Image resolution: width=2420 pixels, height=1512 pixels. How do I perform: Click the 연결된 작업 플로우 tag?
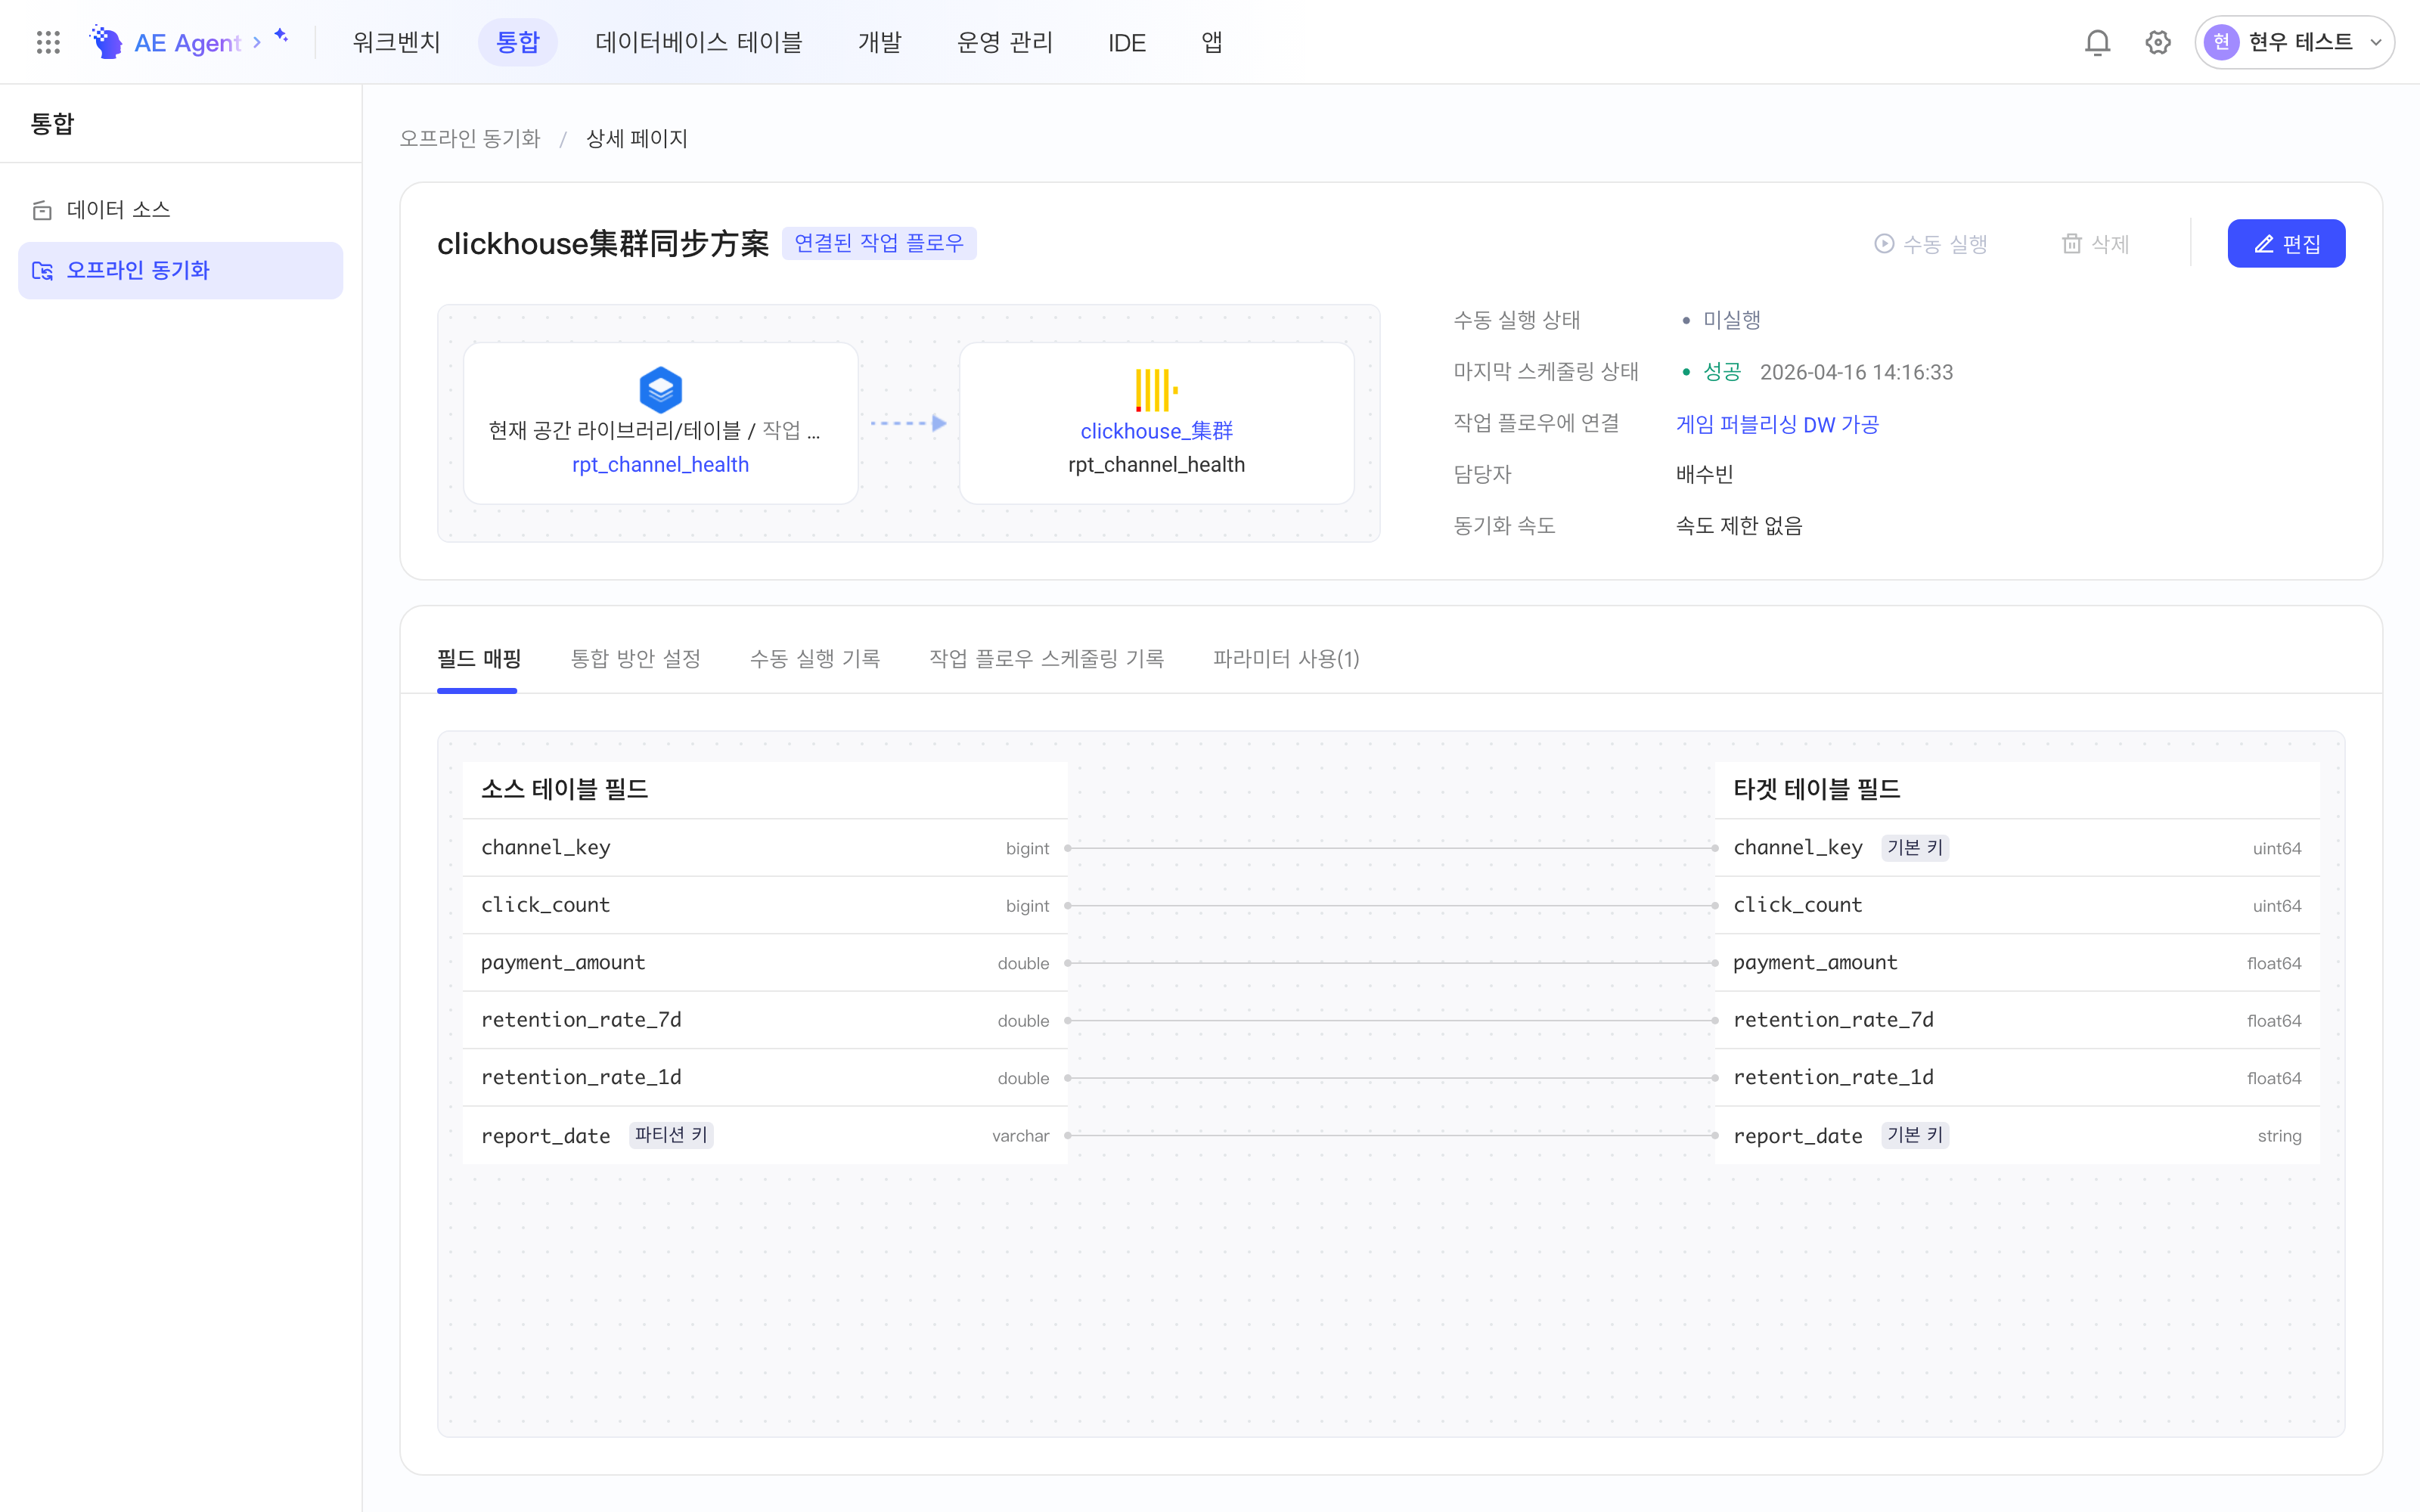(x=879, y=243)
